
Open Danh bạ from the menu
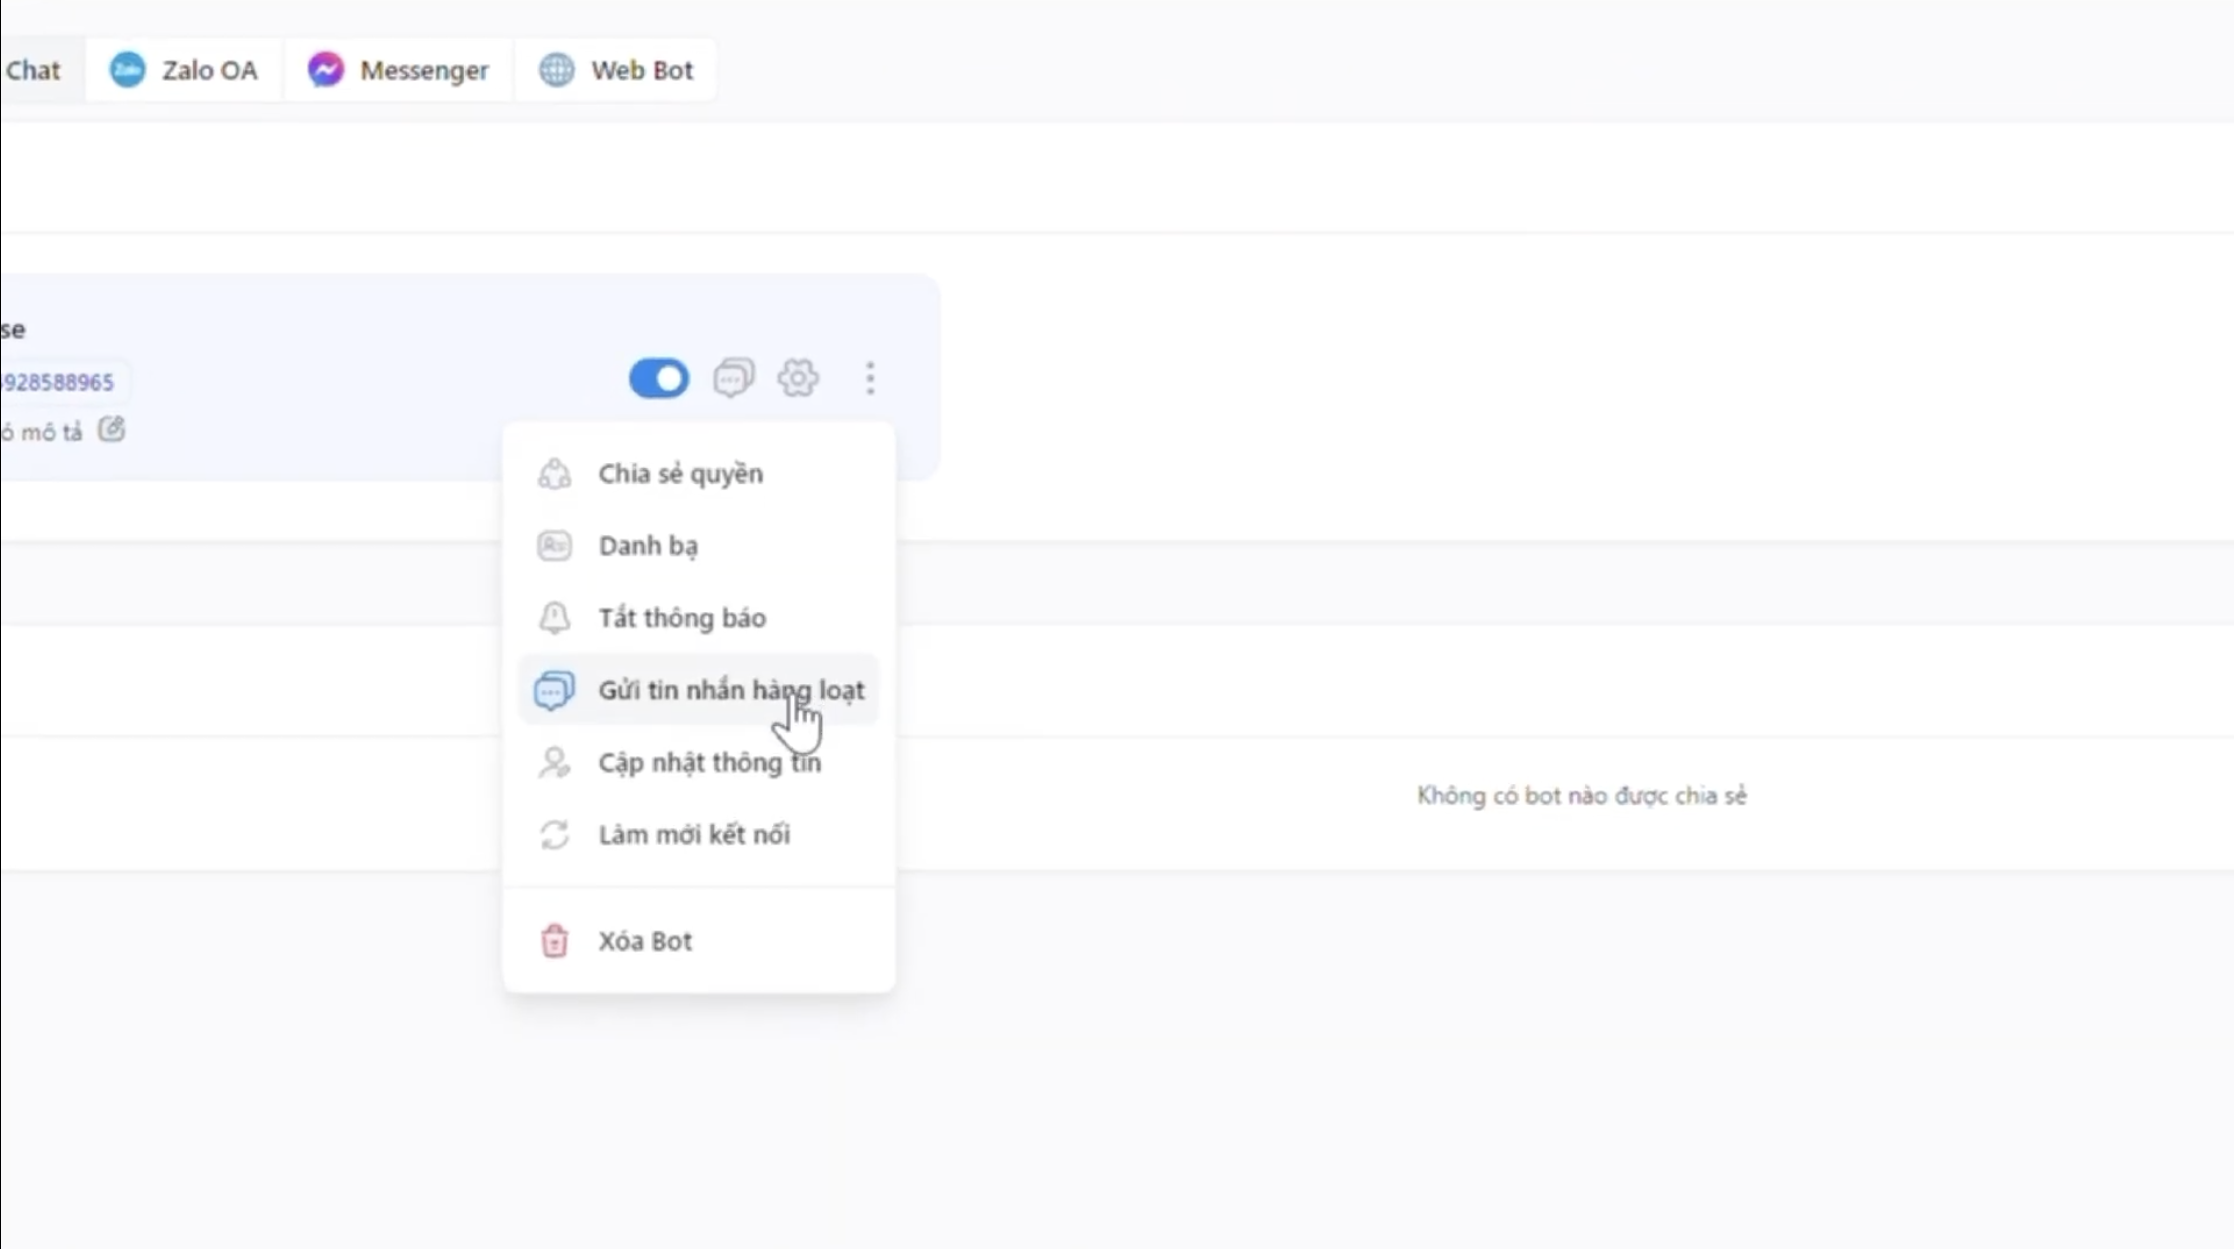tap(698, 545)
